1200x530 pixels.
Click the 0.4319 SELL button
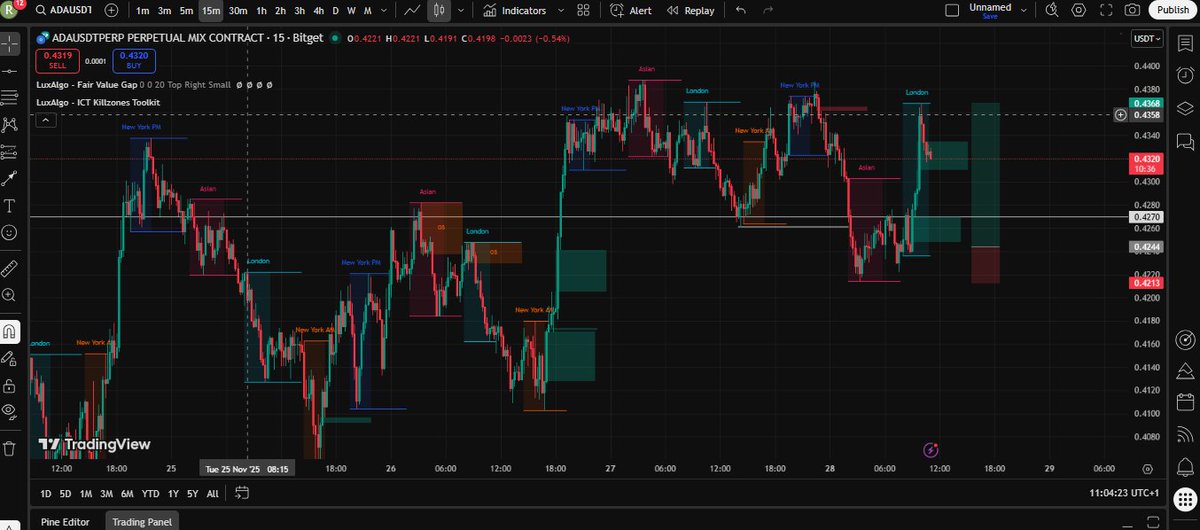(57, 60)
